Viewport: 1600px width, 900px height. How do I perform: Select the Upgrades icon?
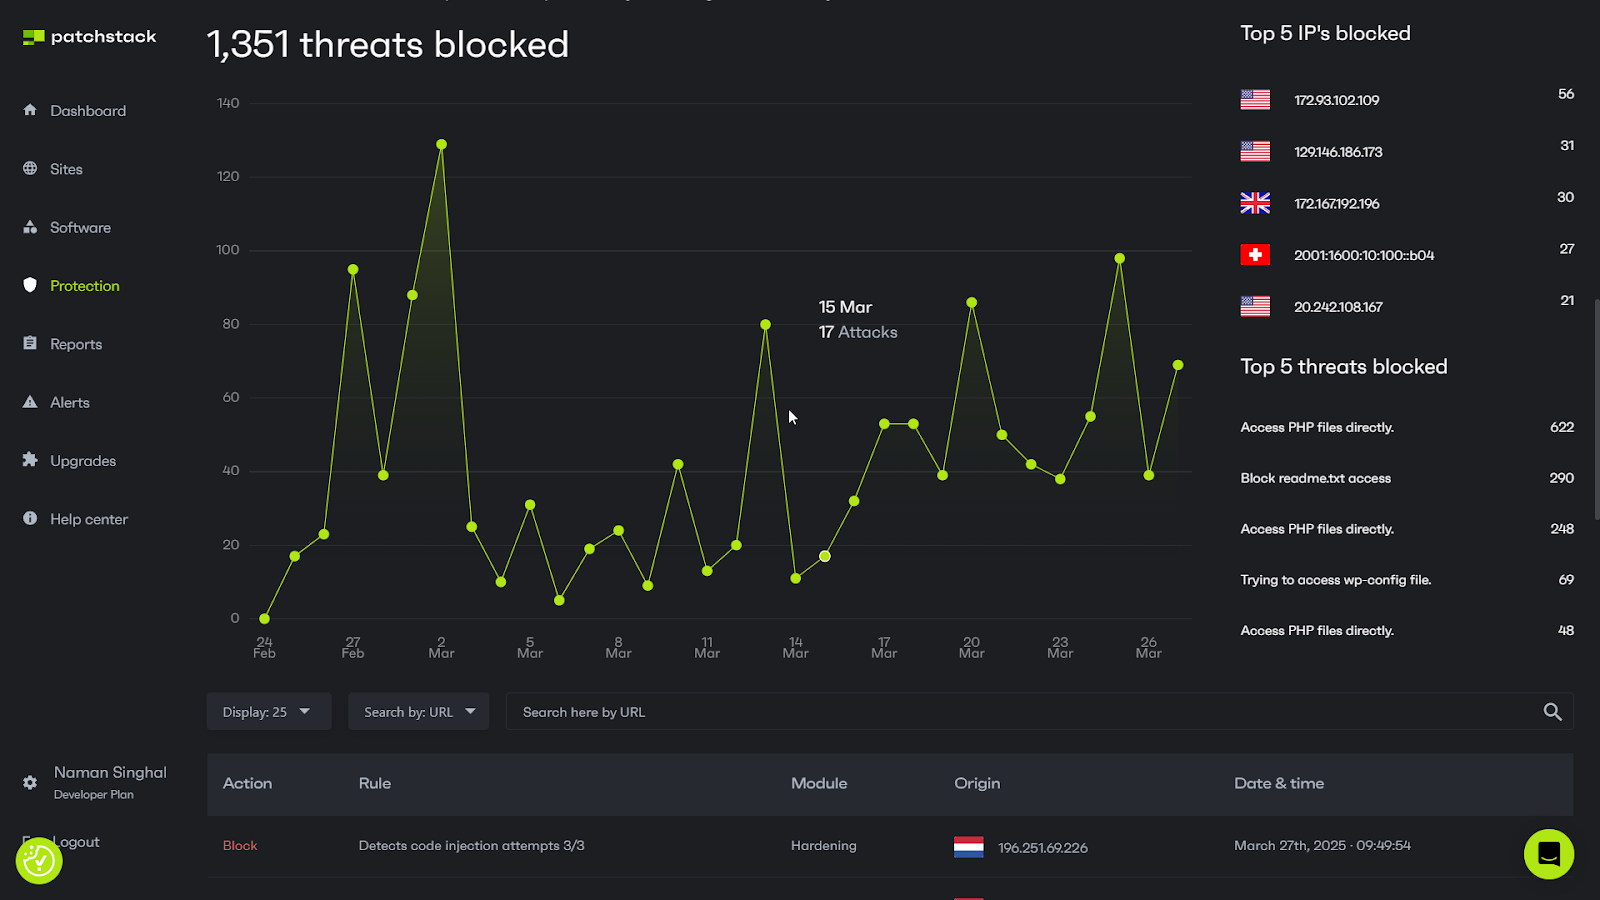[x=30, y=460]
